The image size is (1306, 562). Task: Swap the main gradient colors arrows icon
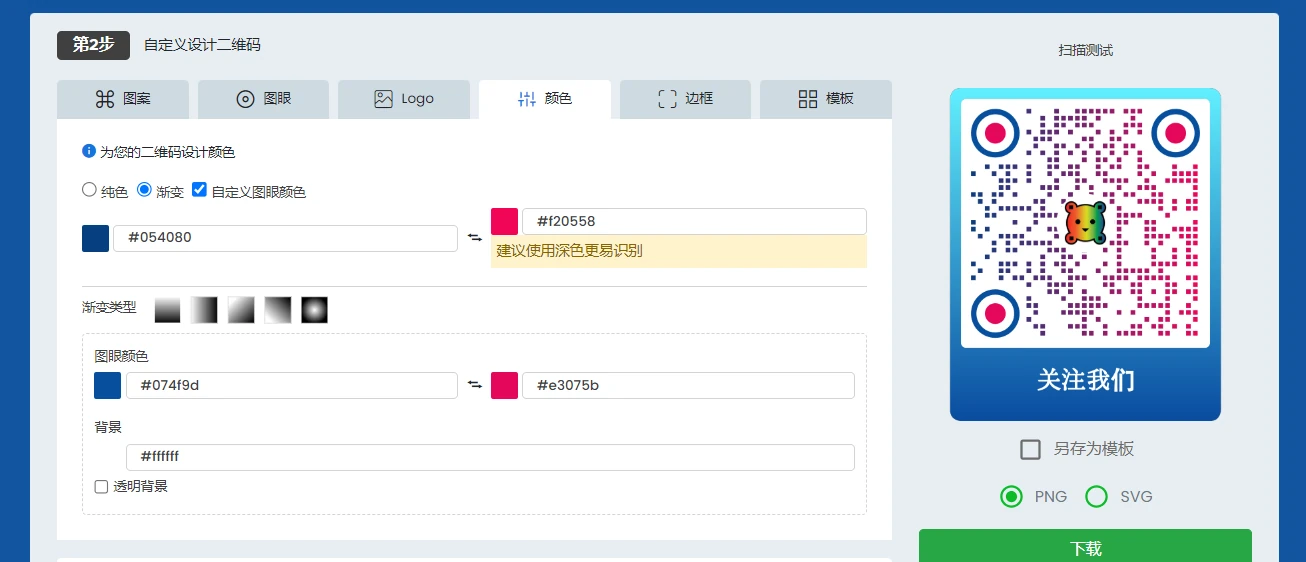(474, 238)
